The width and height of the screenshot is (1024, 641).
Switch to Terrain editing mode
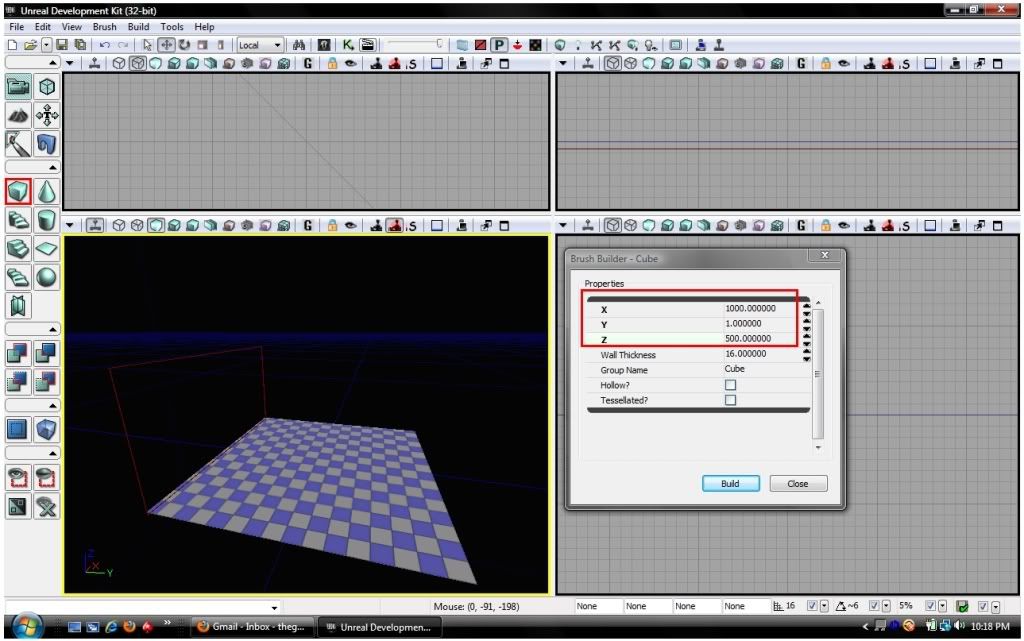coord(18,116)
